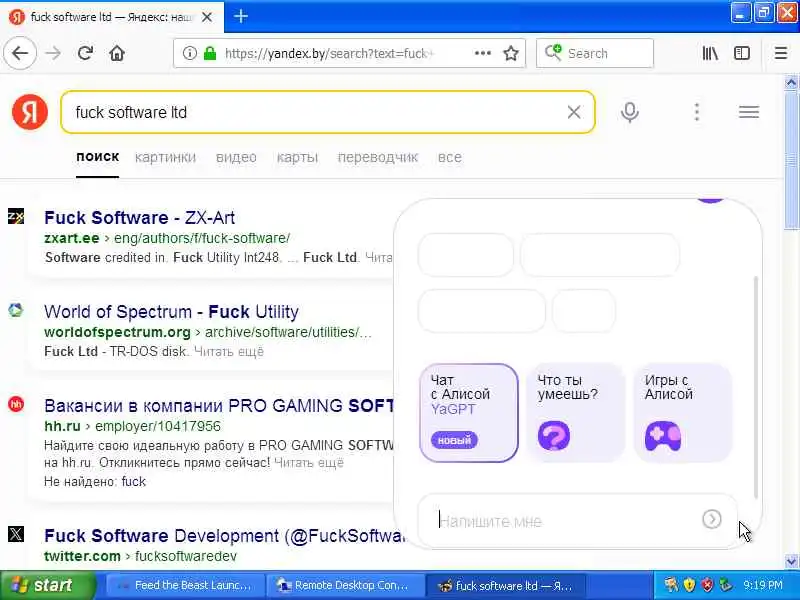Viewport: 800px width, 600px height.
Task: Clear the Yandex search query
Action: pos(573,112)
